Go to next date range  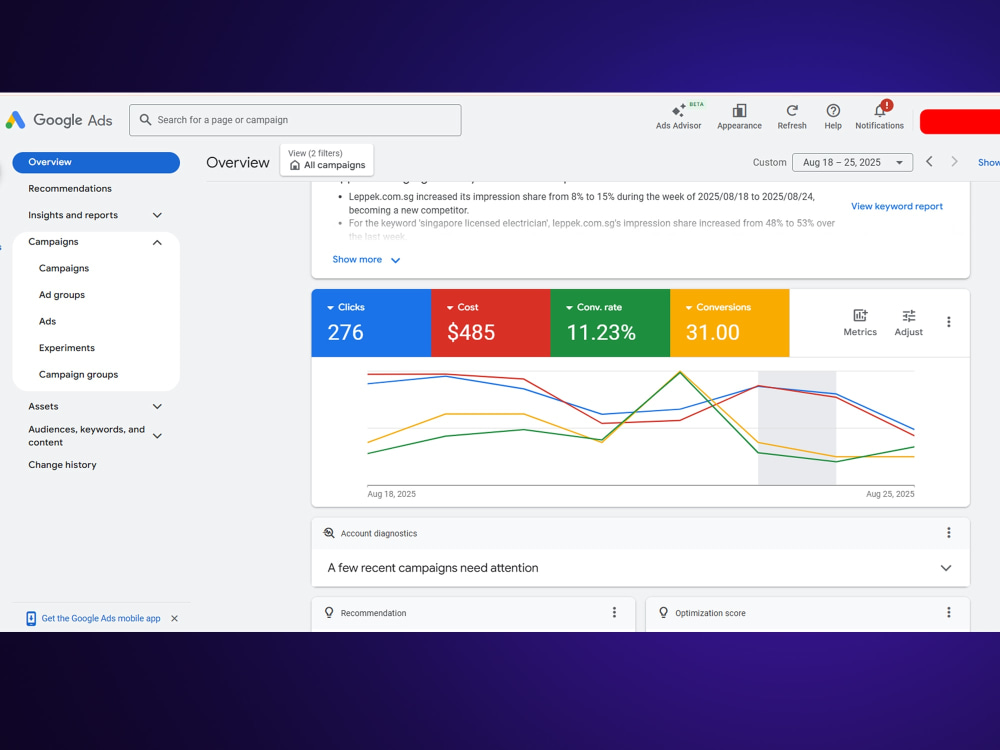point(954,162)
